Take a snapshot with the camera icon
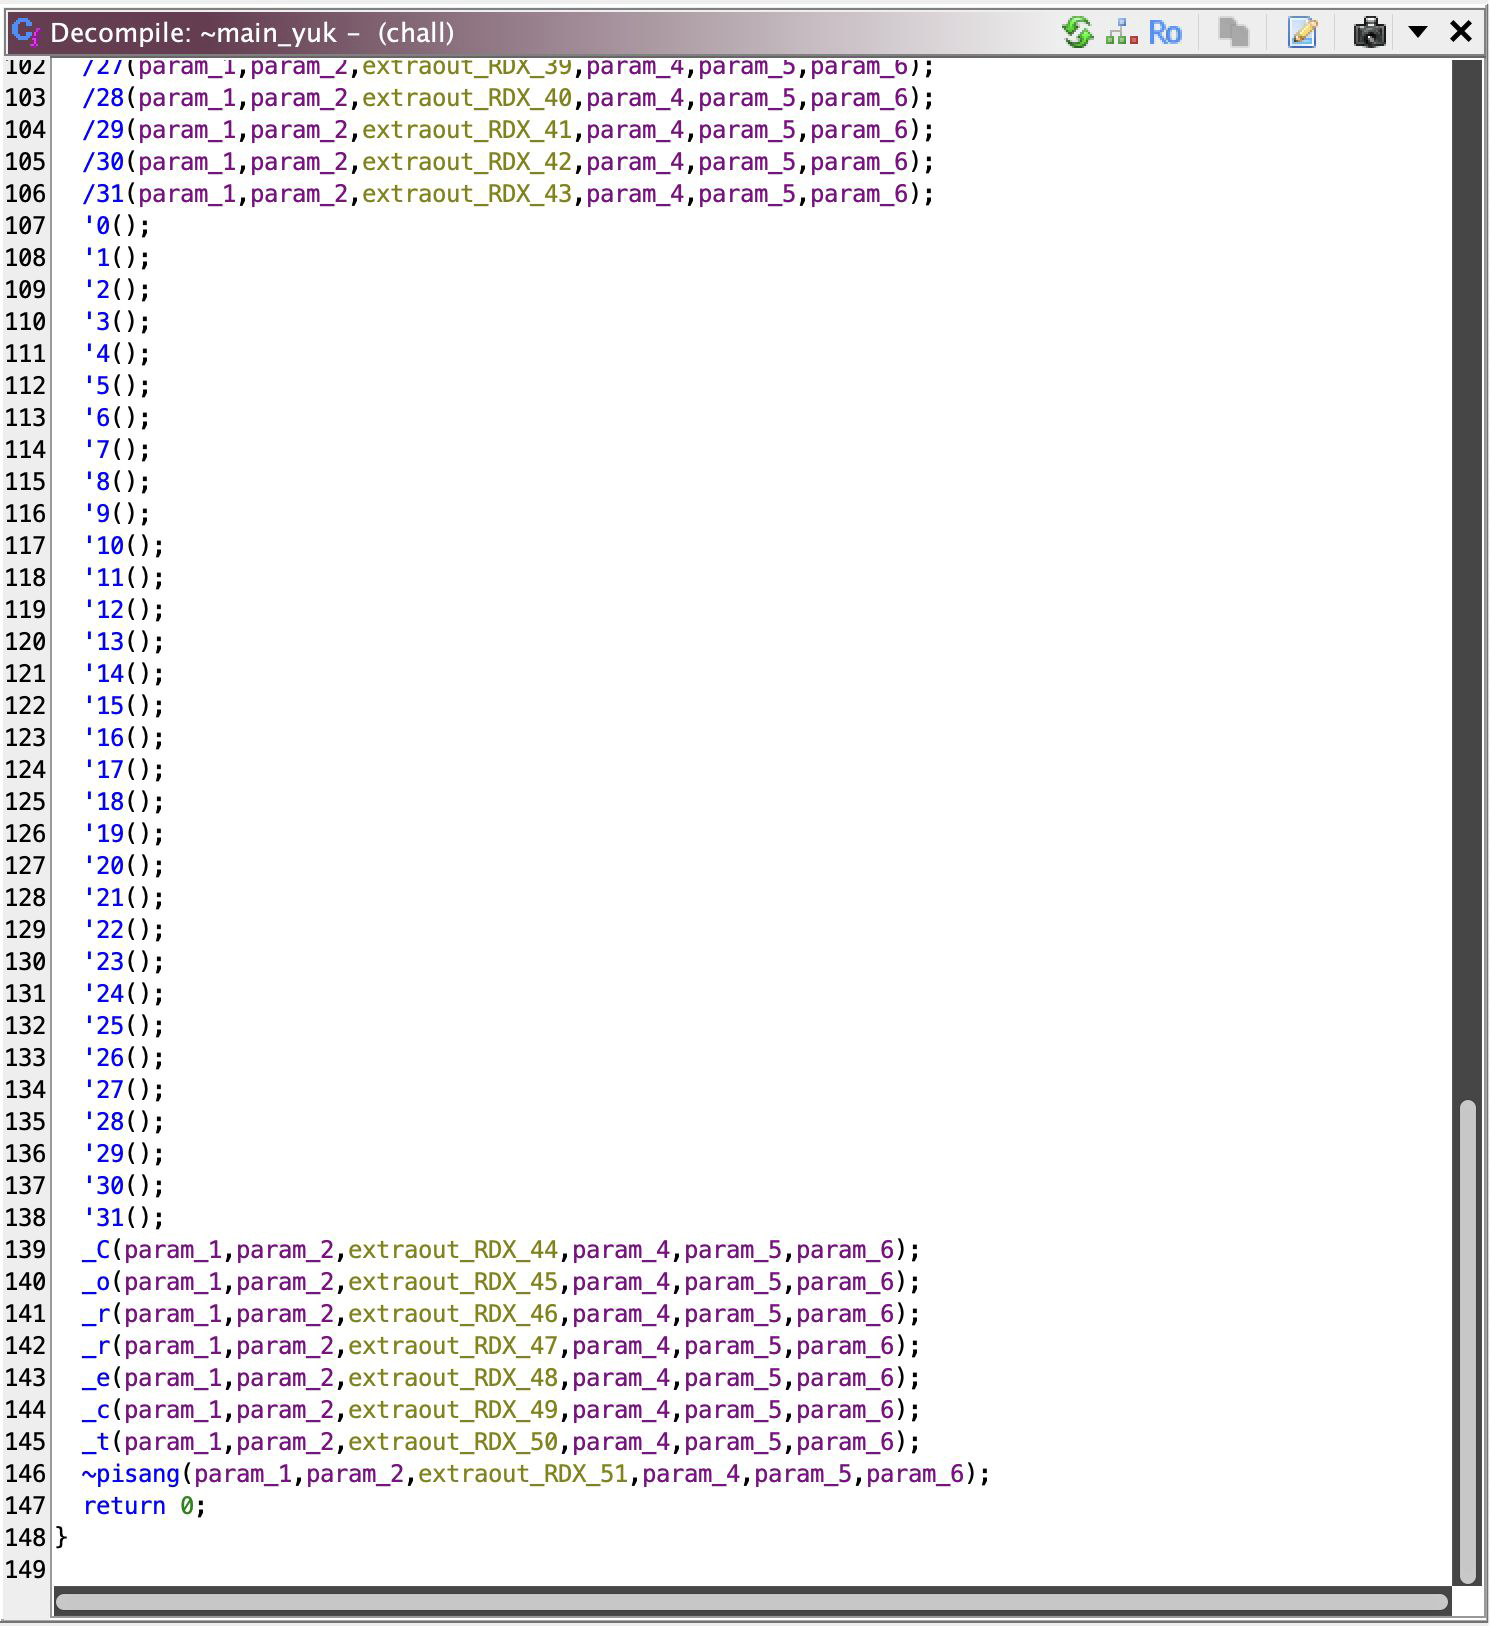This screenshot has width=1490, height=1626. (x=1369, y=32)
